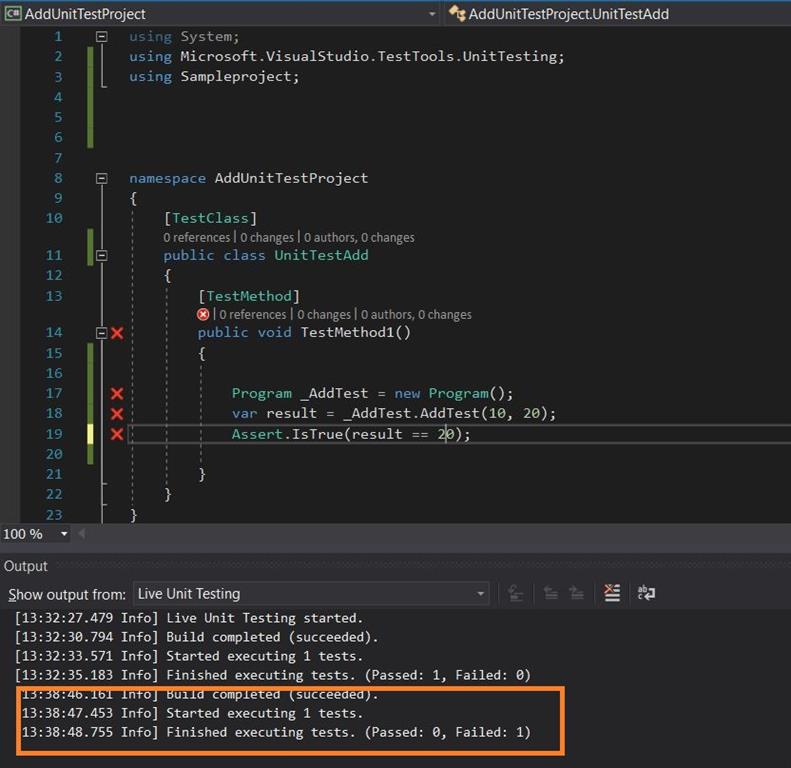This screenshot has height=768, width=791.
Task: Click the class icon beside AddUnitTestProject.UnitTestAdd
Action: click(457, 14)
